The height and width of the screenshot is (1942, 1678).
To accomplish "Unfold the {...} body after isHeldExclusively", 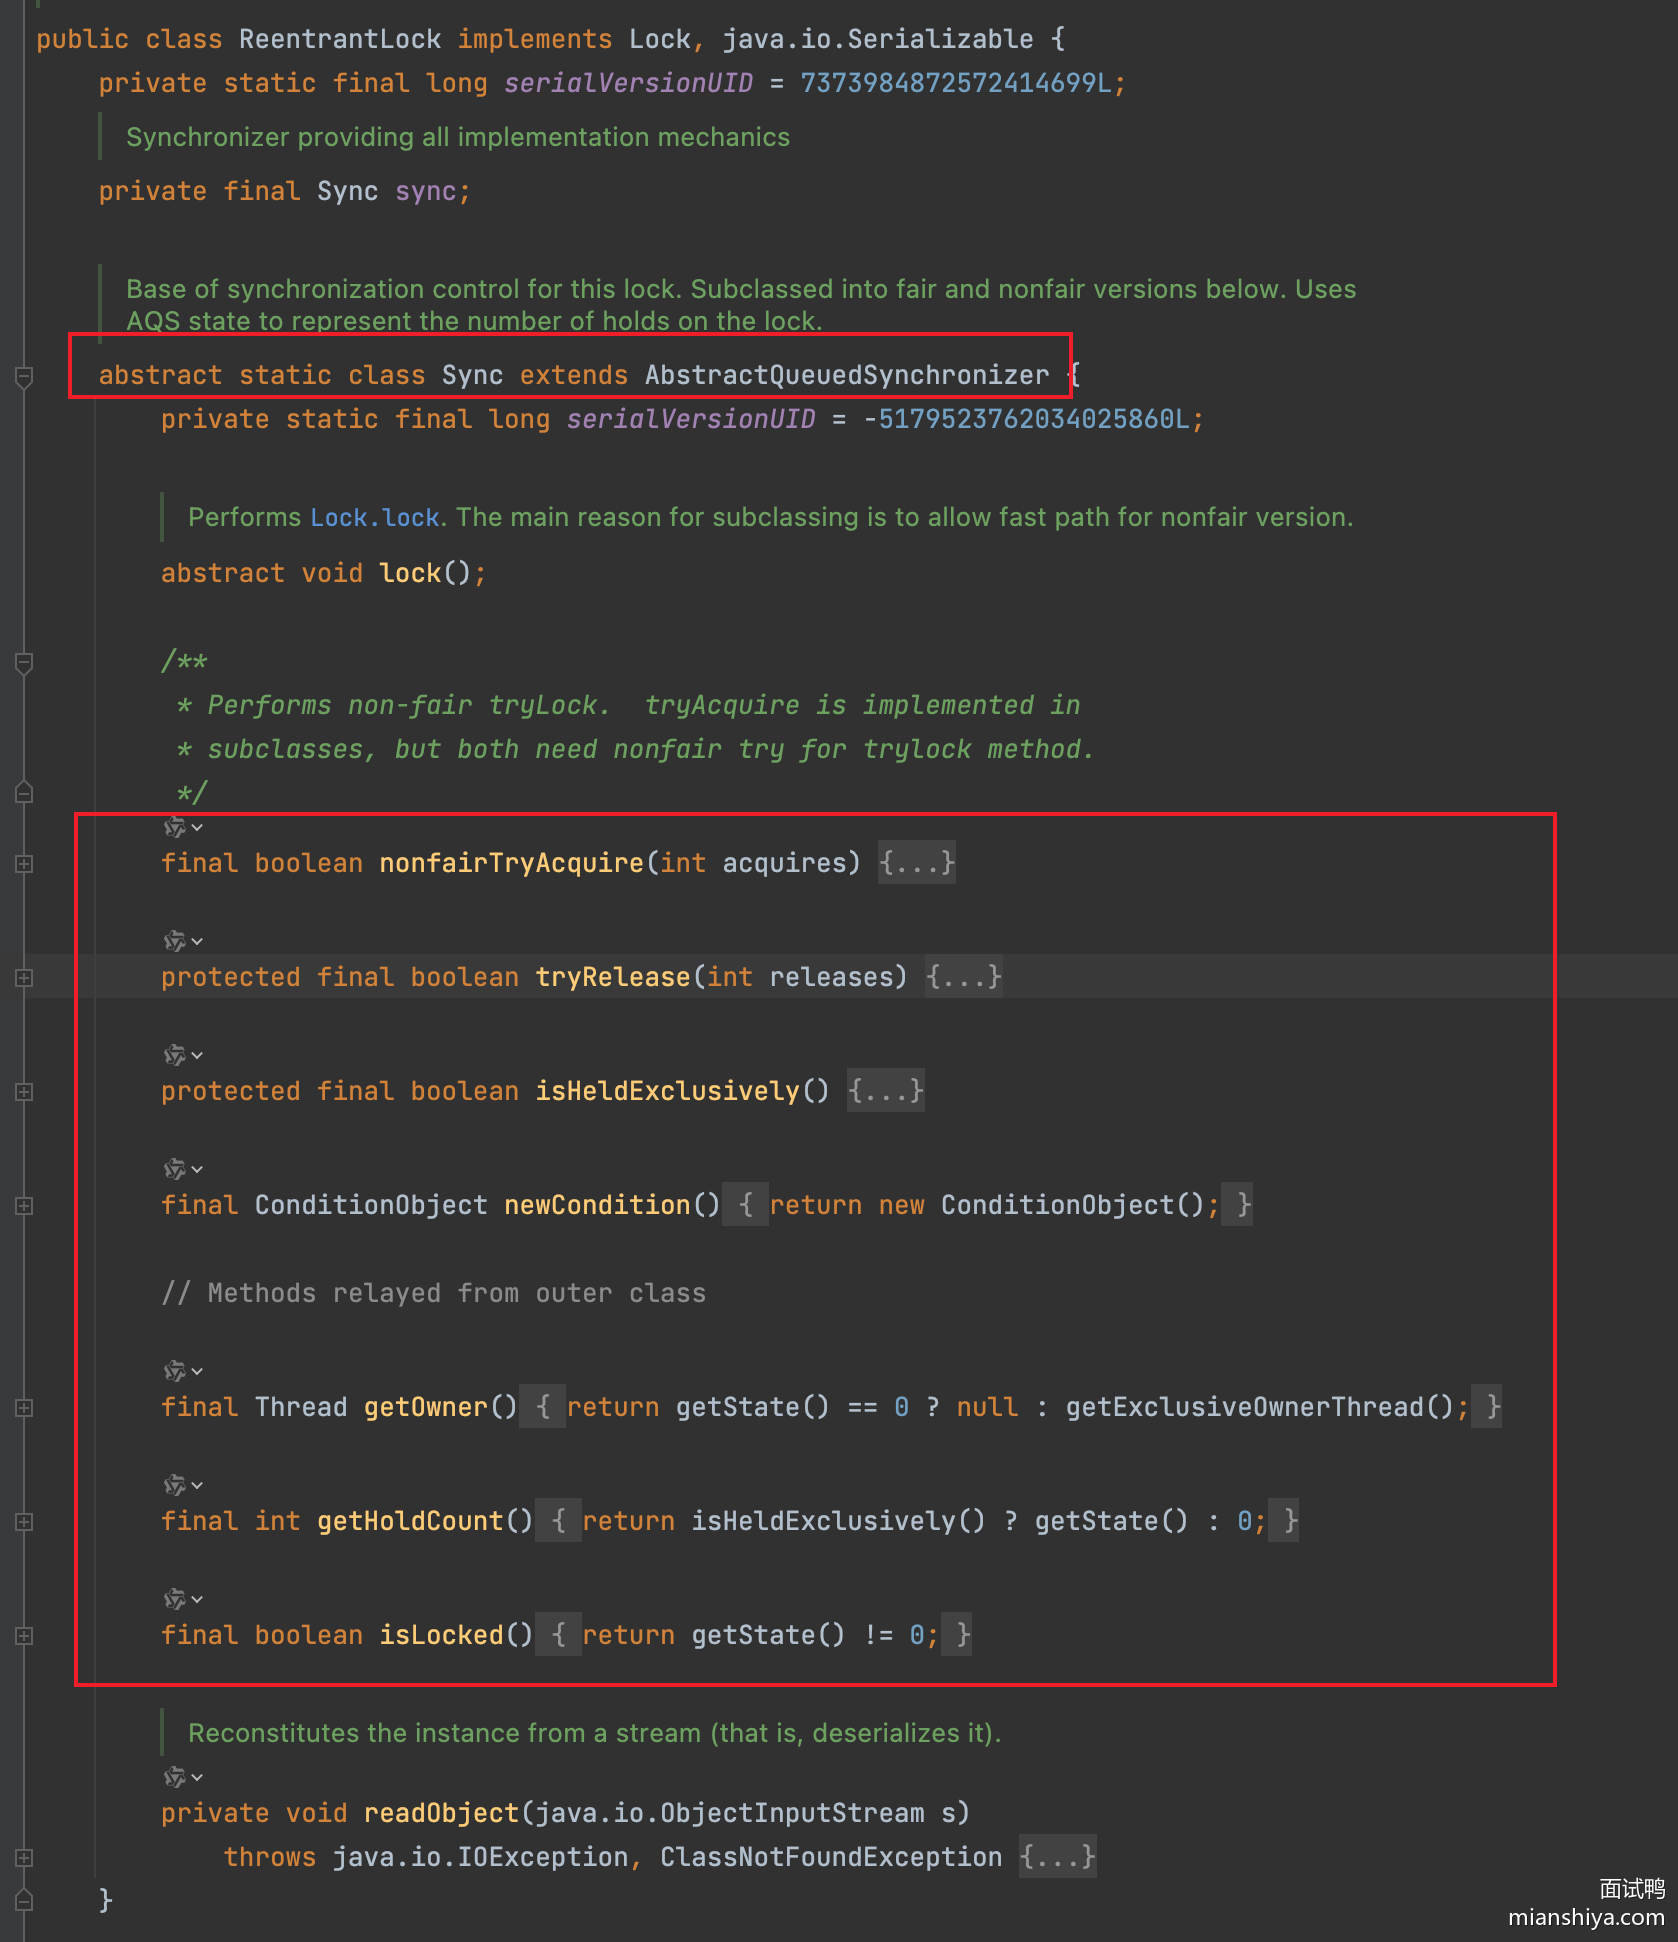I will coord(885,1091).
